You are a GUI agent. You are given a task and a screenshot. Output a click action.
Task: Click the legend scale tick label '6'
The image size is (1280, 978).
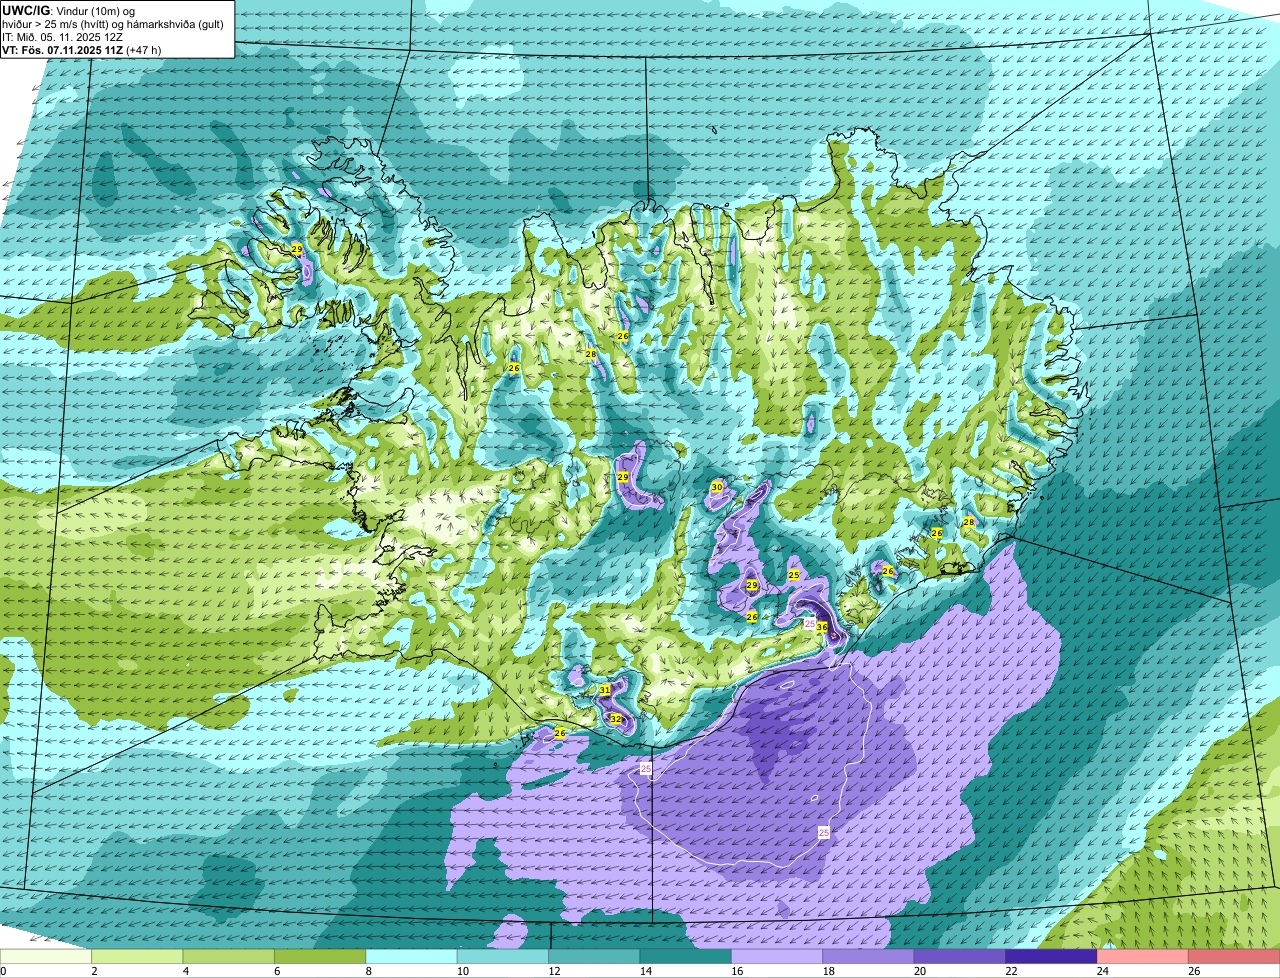tap(277, 970)
